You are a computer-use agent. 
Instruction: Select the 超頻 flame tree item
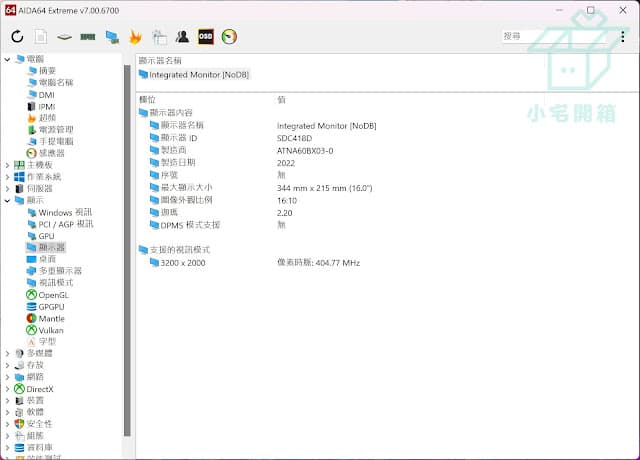42,118
